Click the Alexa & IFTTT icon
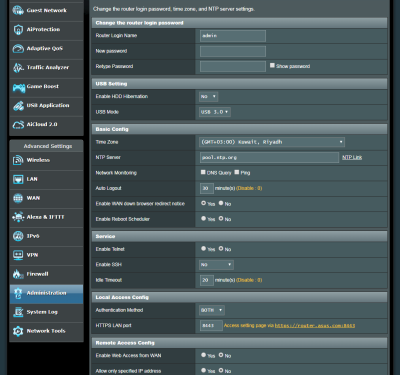 tap(18, 217)
